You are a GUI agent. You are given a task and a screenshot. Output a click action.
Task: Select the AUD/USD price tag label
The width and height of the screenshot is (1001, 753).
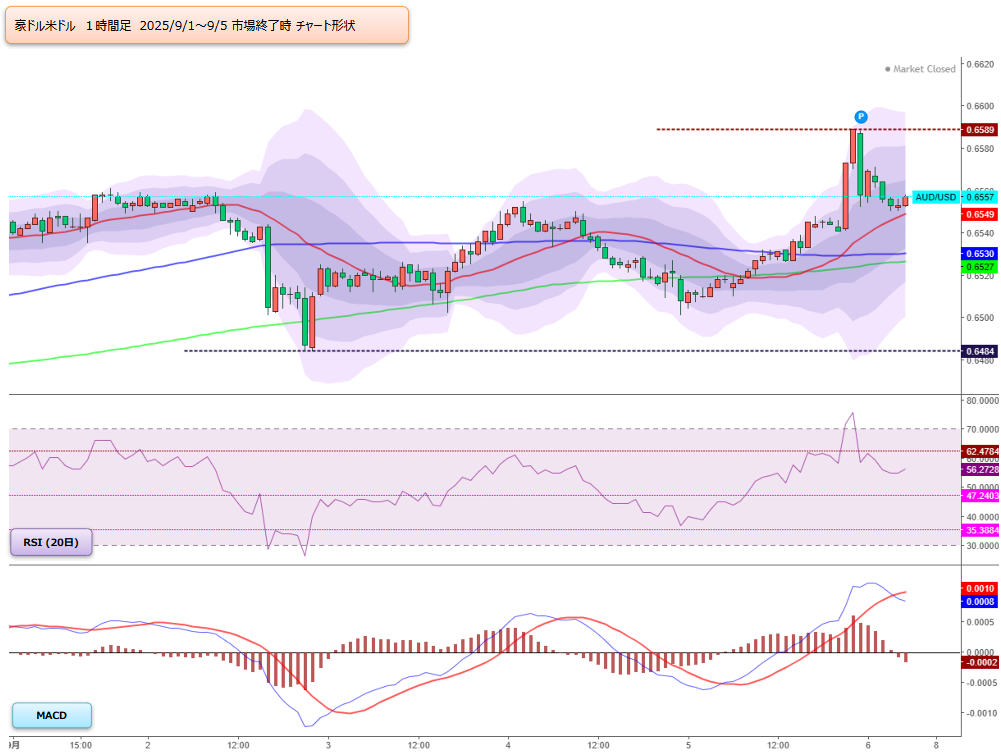click(936, 197)
